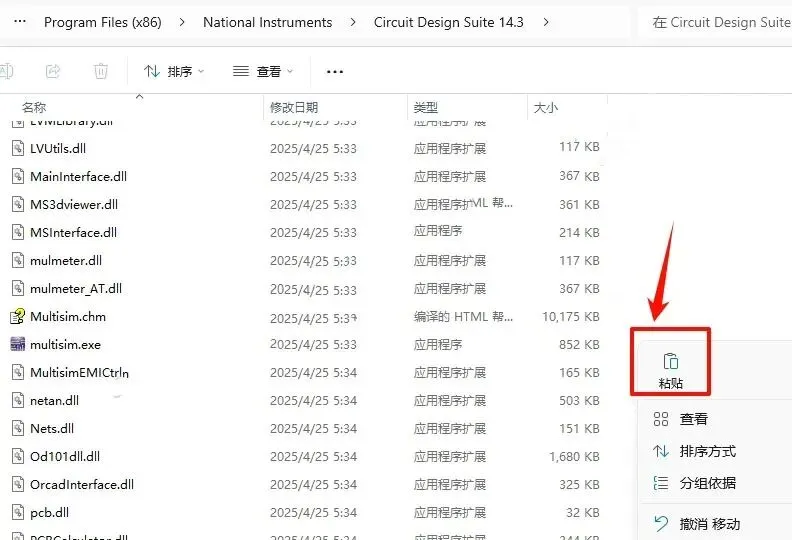This screenshot has height=540, width=792.
Task: Click the MainInterface.dll file icon
Action: [18, 176]
